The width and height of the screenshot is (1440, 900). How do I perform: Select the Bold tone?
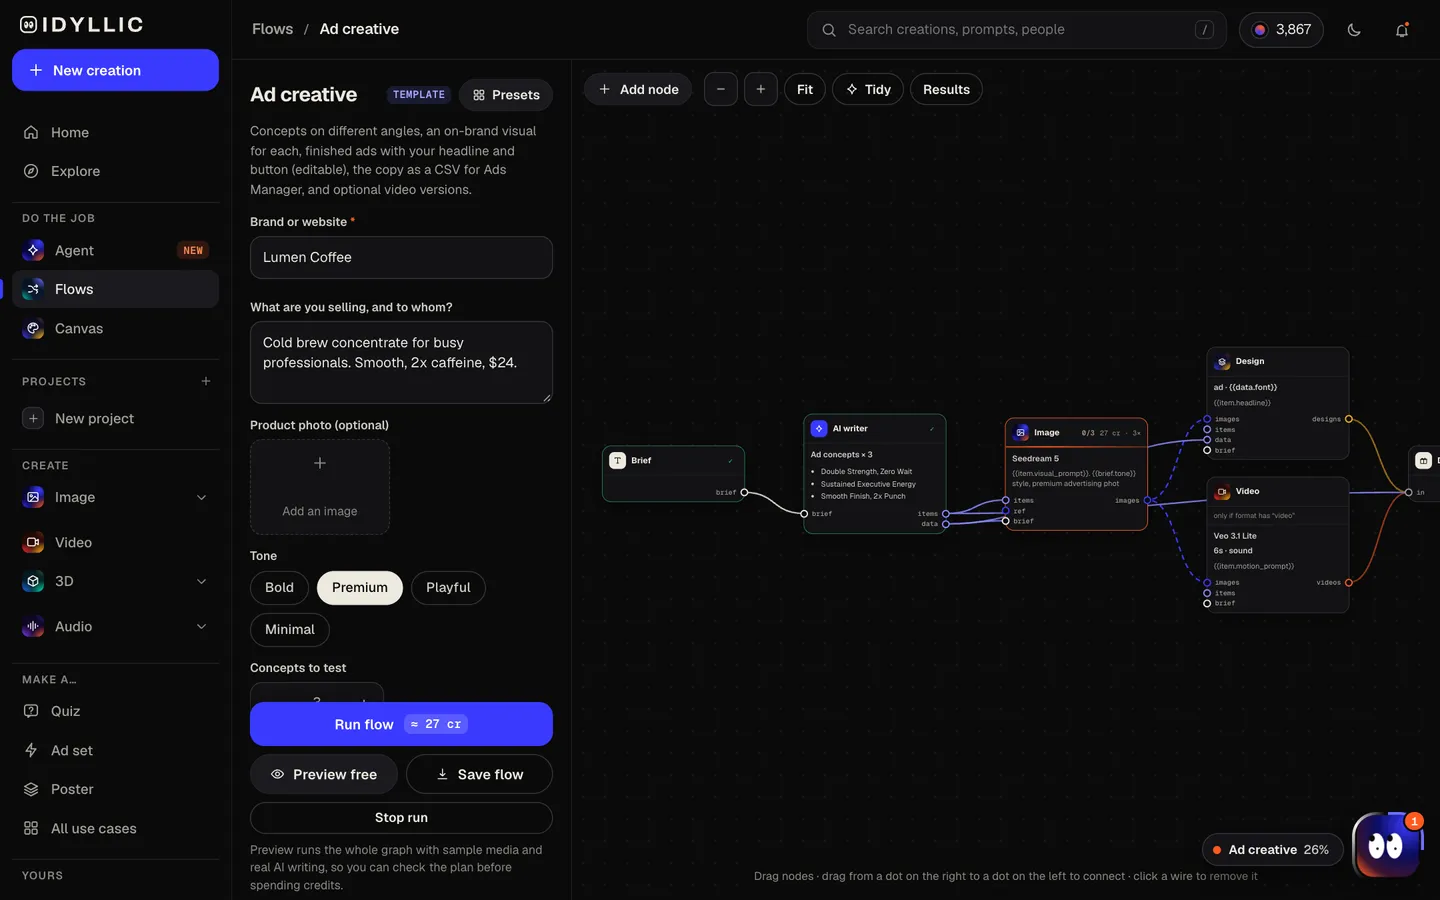tap(279, 588)
